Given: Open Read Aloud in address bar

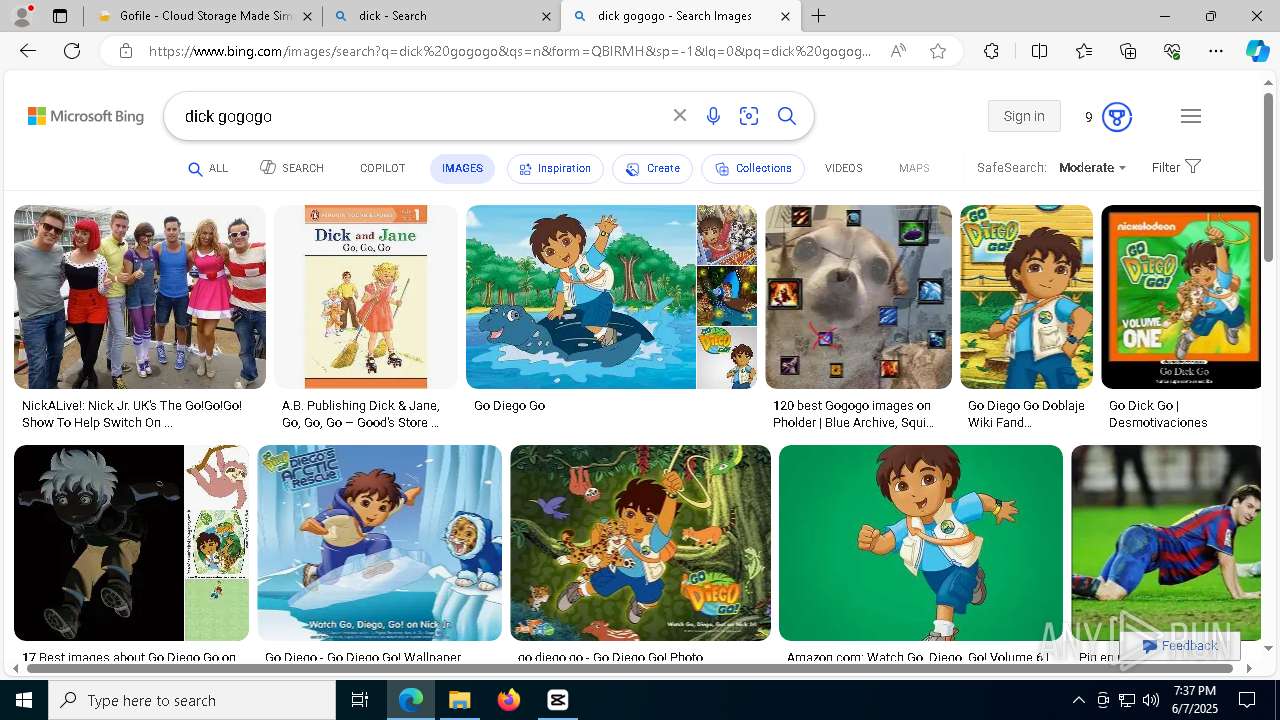Looking at the screenshot, I should click(x=898, y=51).
